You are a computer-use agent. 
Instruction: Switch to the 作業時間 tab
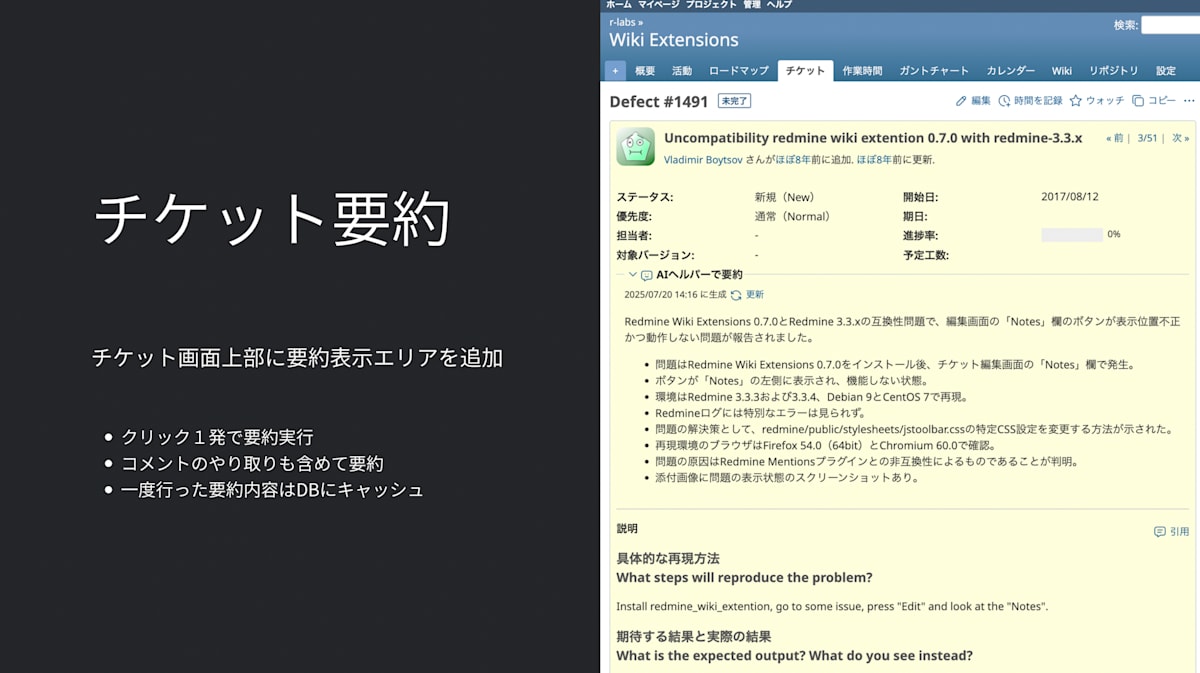click(862, 71)
